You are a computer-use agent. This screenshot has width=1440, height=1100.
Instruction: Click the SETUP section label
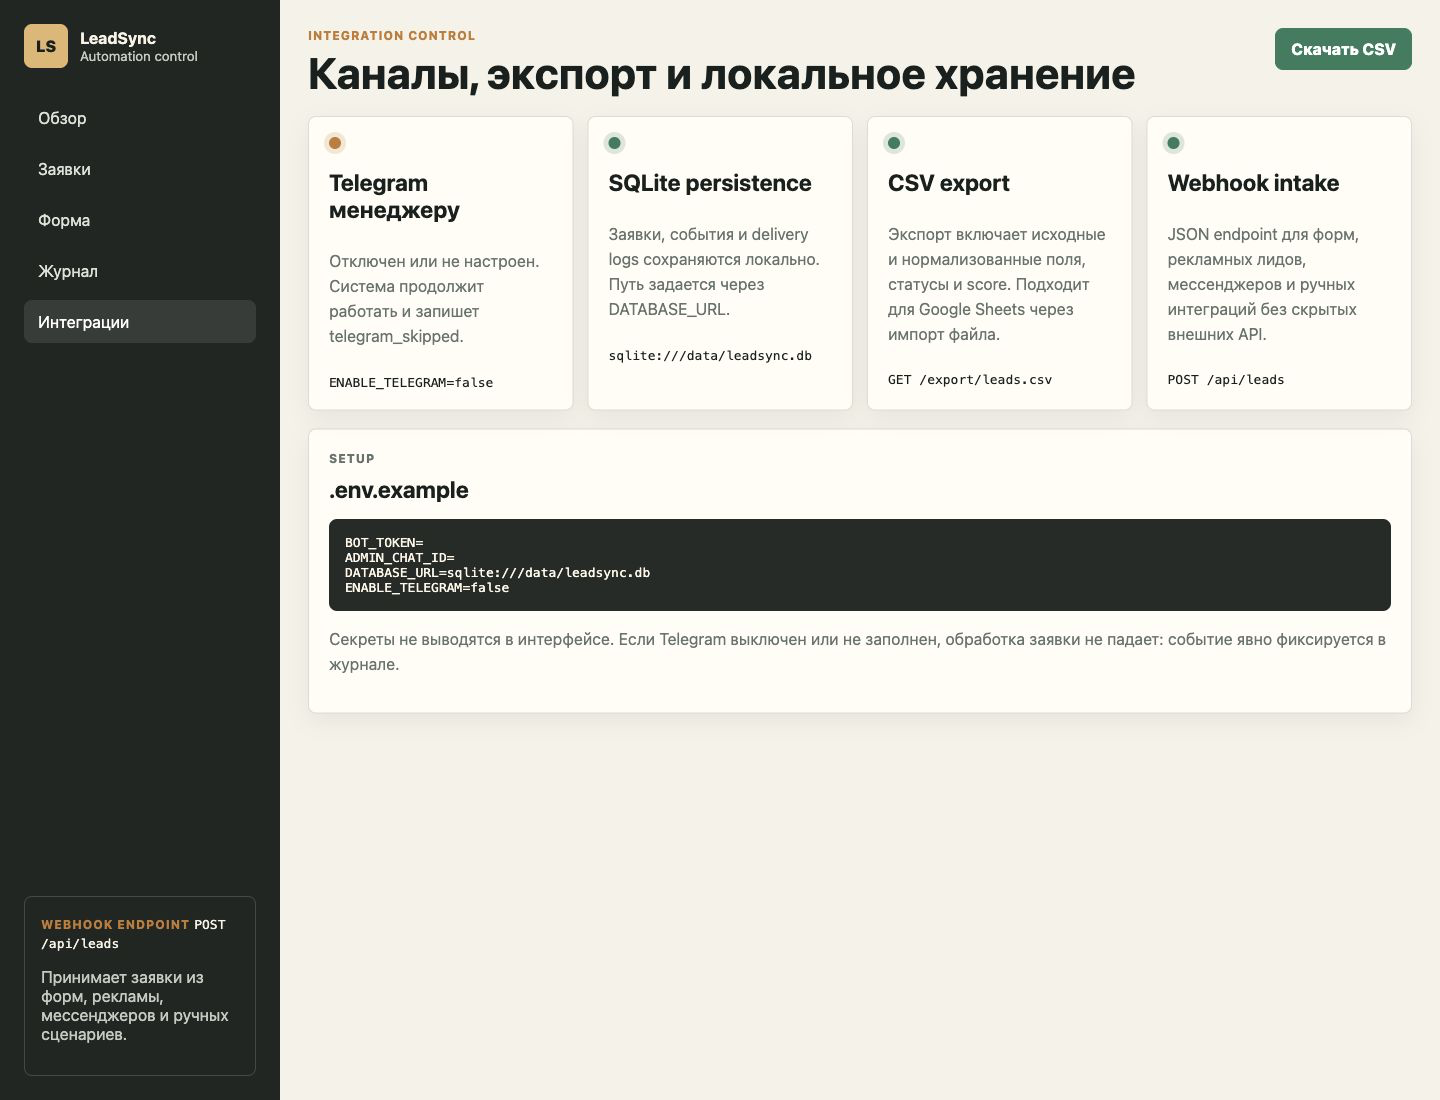pyautogui.click(x=352, y=459)
